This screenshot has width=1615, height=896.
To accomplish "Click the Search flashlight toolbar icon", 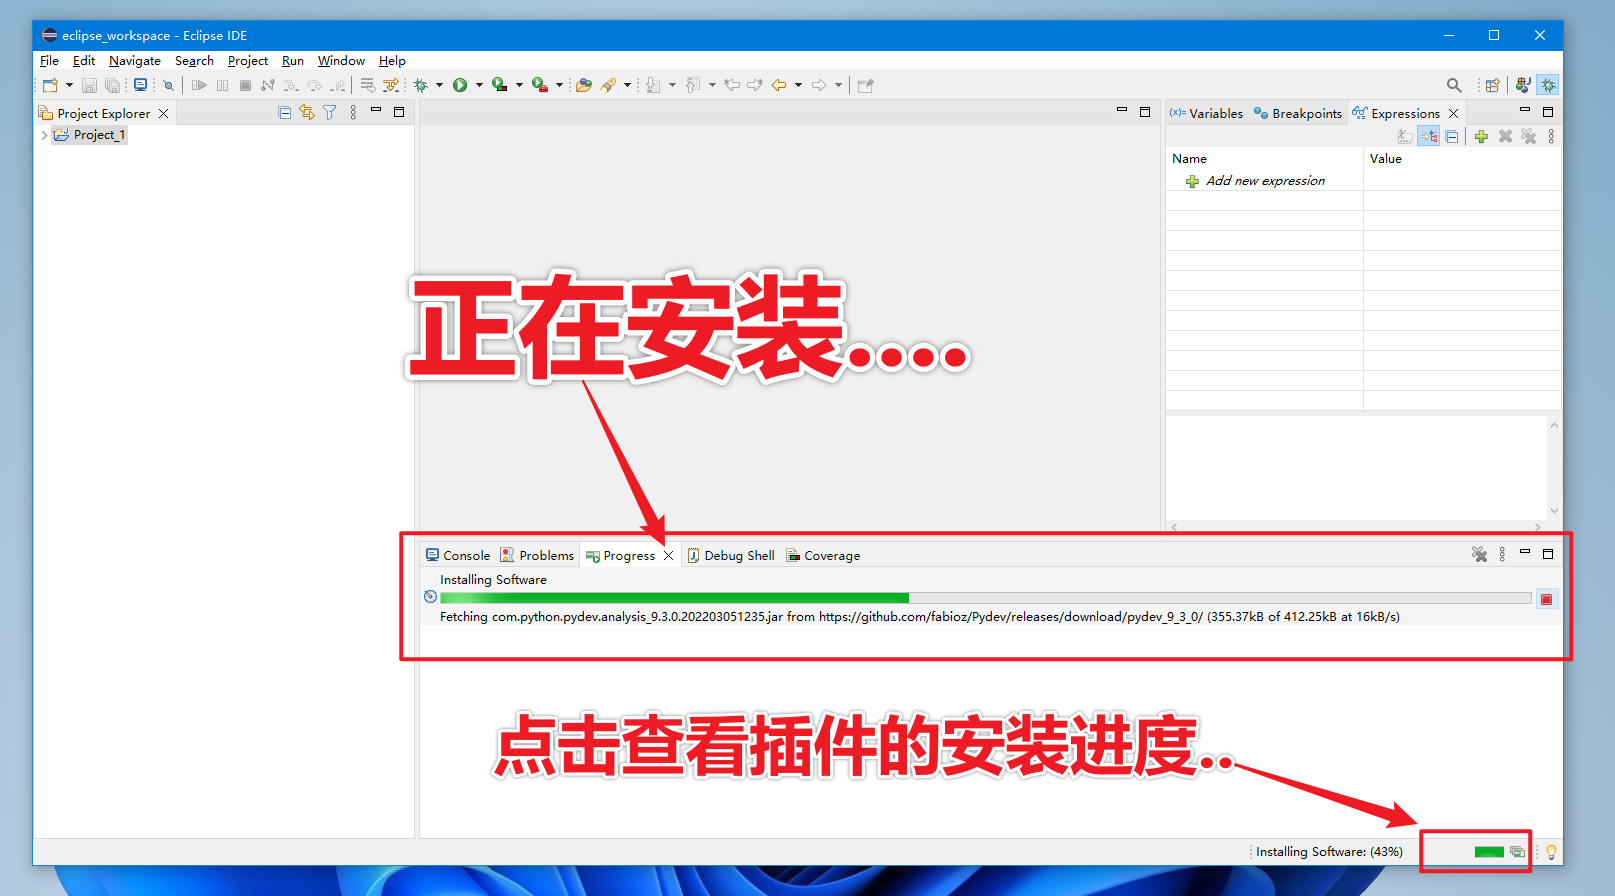I will [x=608, y=85].
